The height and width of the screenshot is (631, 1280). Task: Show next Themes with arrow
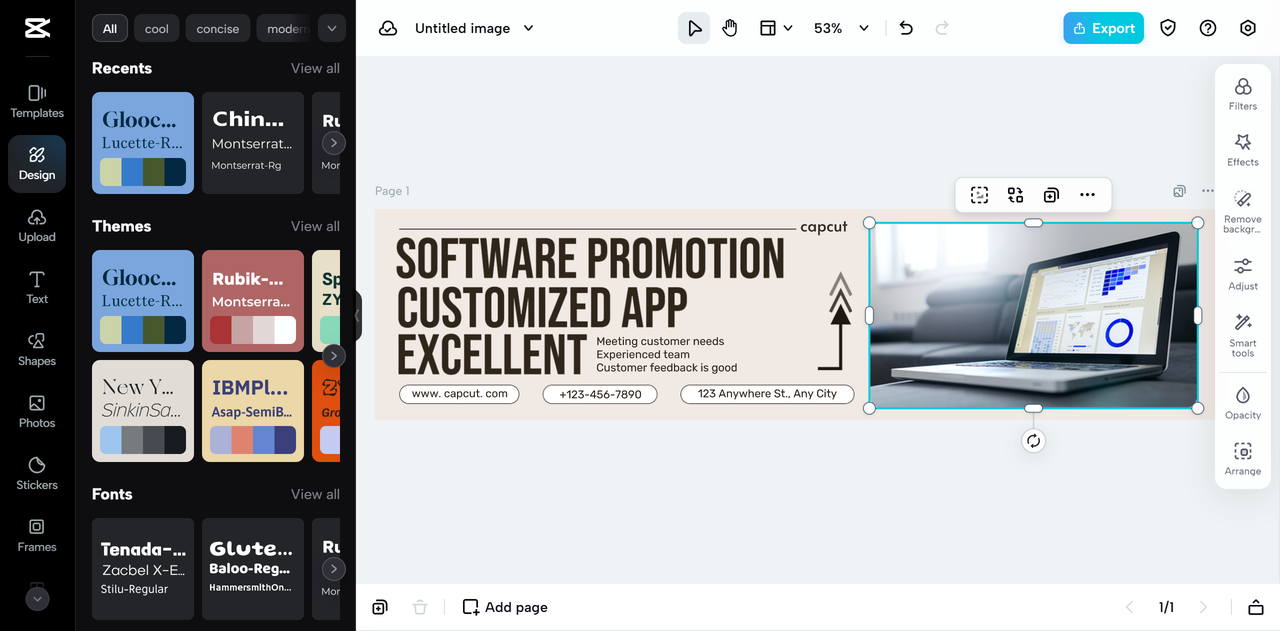[333, 356]
